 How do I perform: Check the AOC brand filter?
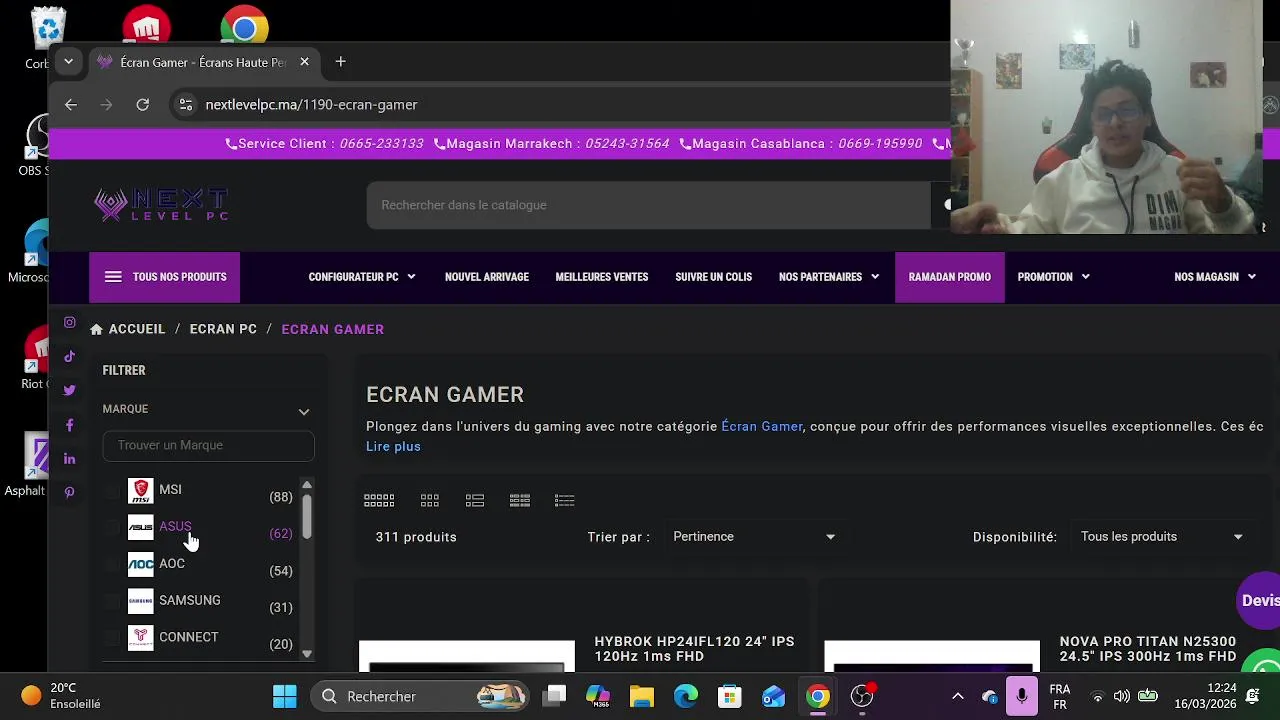pos(112,564)
